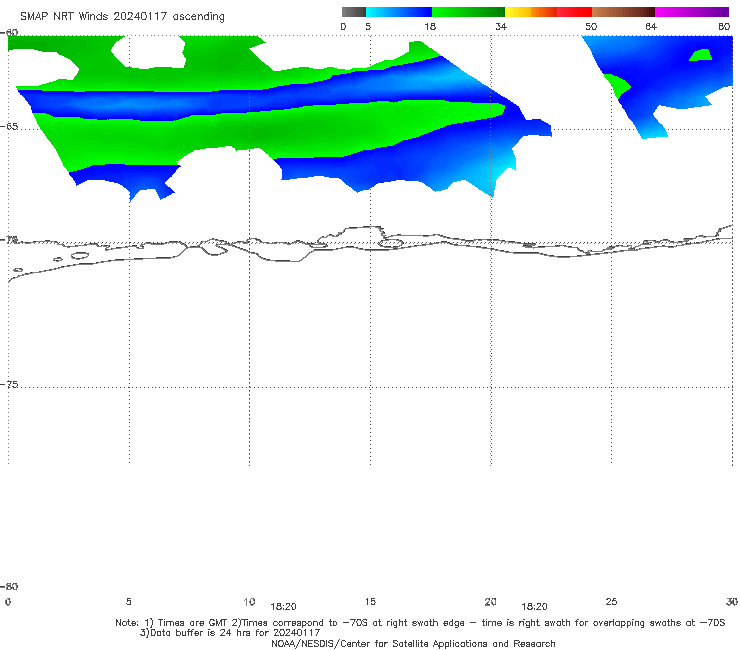Image resolution: width=740 pixels, height=650 pixels.
Task: Click the '25' longitude axis label
Action: click(611, 602)
